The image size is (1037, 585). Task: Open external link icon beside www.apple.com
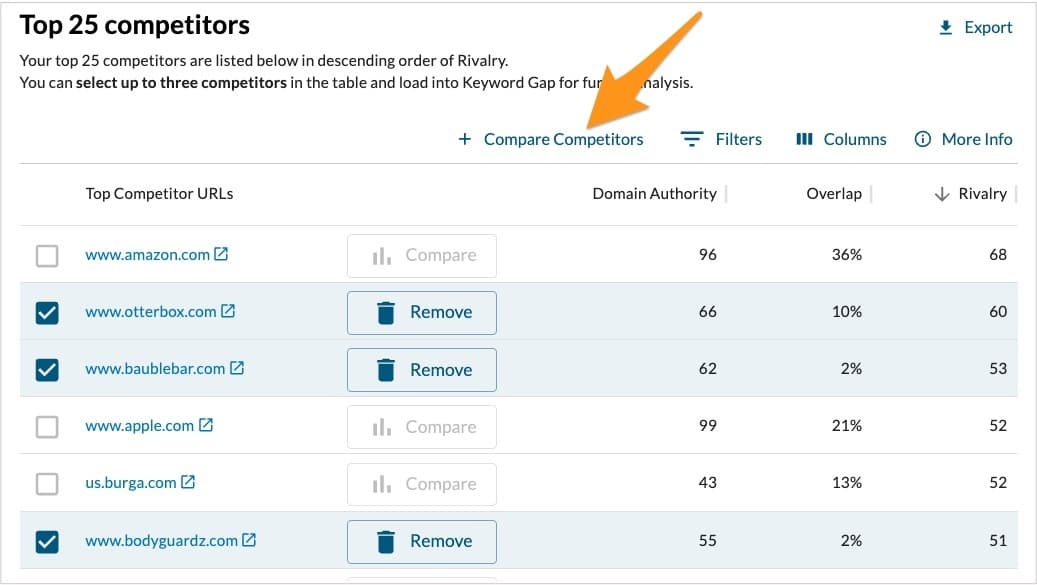click(206, 425)
